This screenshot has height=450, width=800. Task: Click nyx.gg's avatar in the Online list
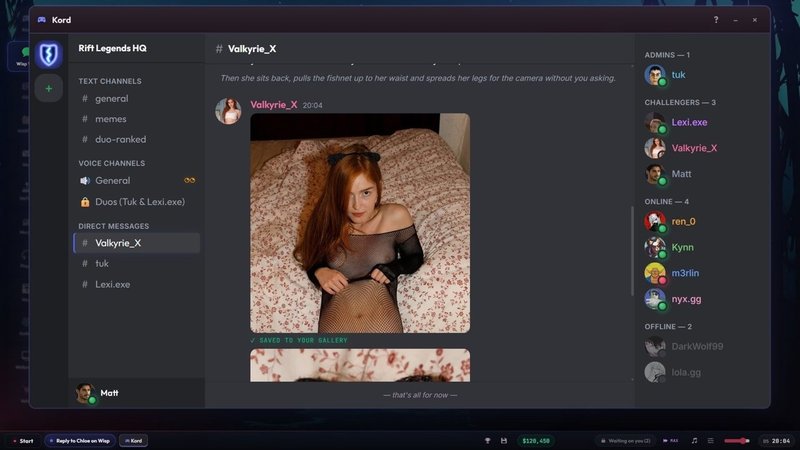tap(655, 299)
